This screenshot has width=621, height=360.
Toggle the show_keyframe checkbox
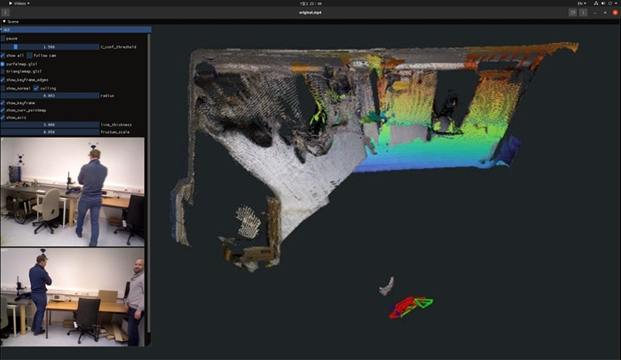pos(3,103)
